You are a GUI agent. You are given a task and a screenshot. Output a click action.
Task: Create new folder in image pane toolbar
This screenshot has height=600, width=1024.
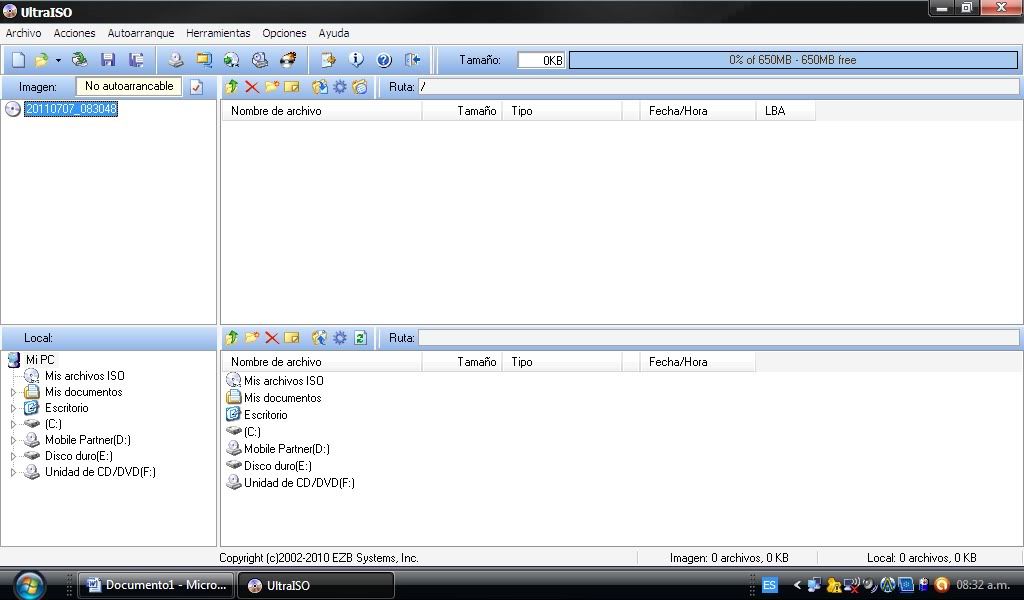point(272,87)
